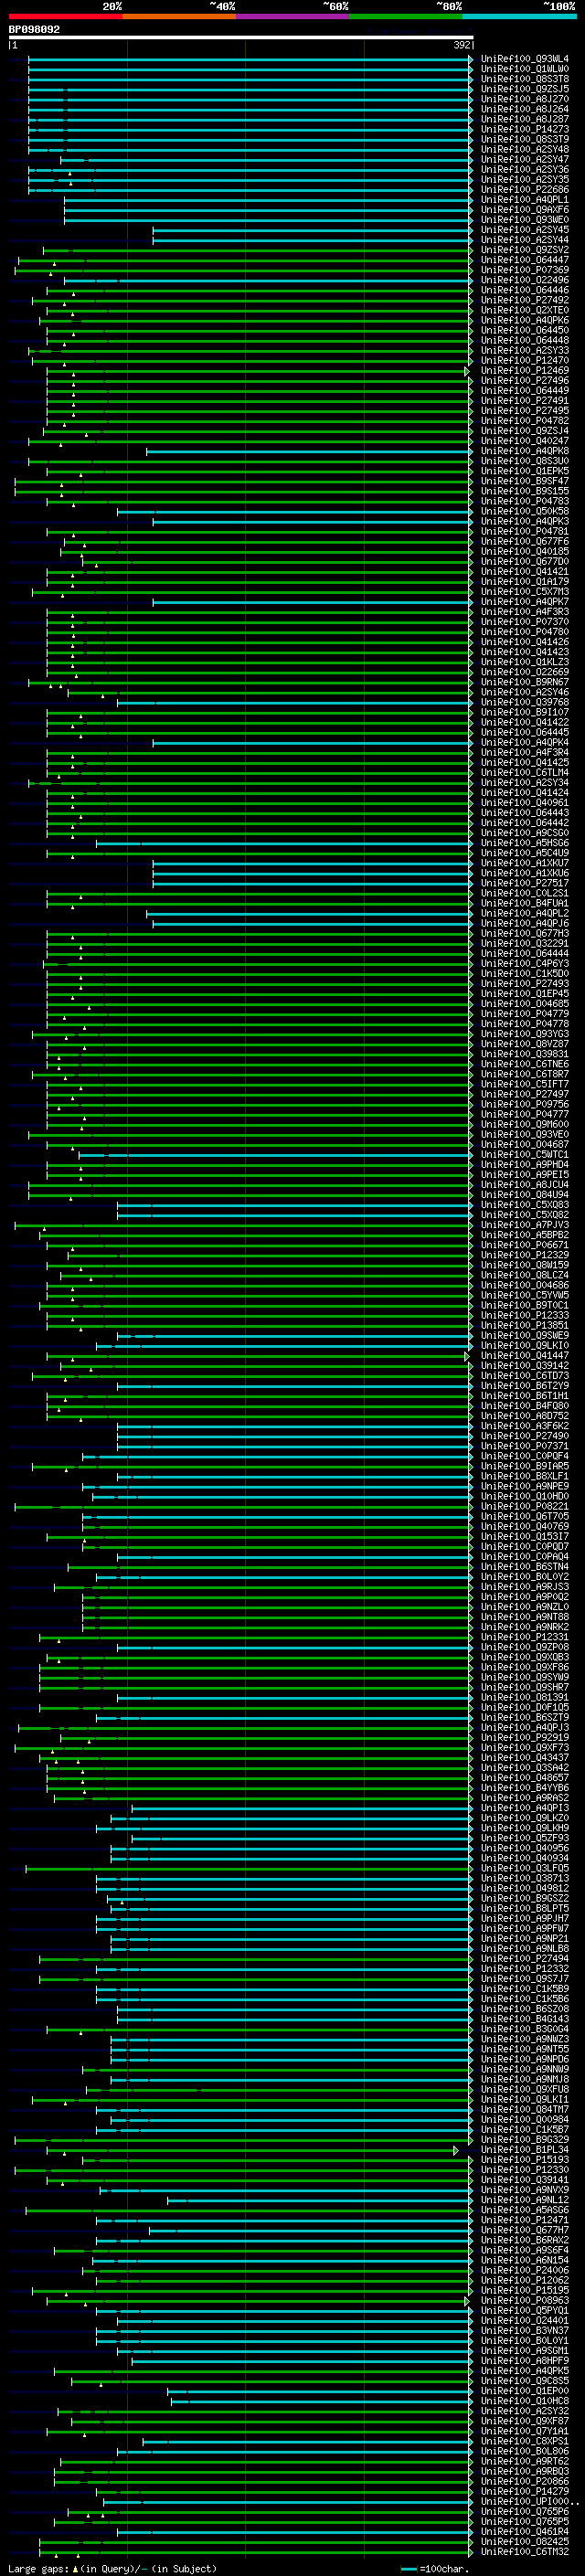Open hit UniRef100_Q93WL4
585x2576 pixels.
[525, 59]
